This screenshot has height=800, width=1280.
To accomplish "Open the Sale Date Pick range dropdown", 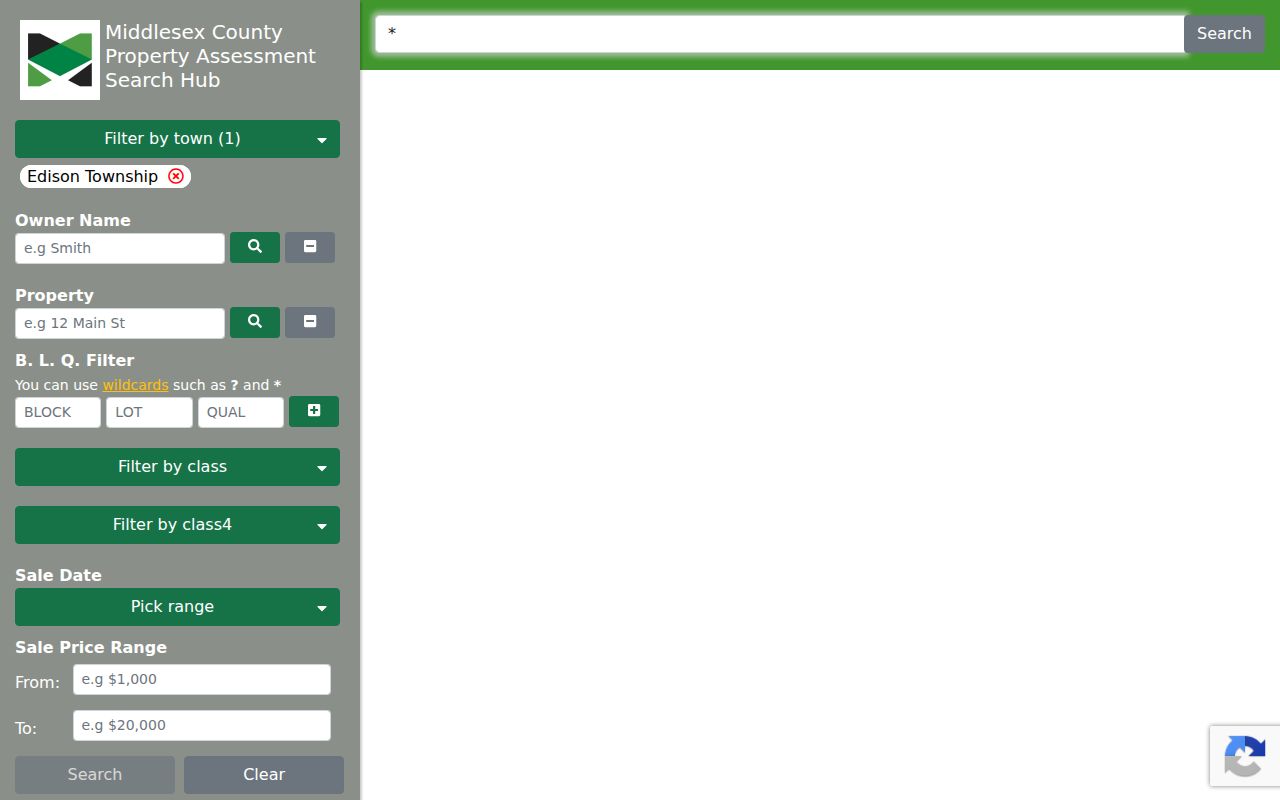I will (x=177, y=607).
